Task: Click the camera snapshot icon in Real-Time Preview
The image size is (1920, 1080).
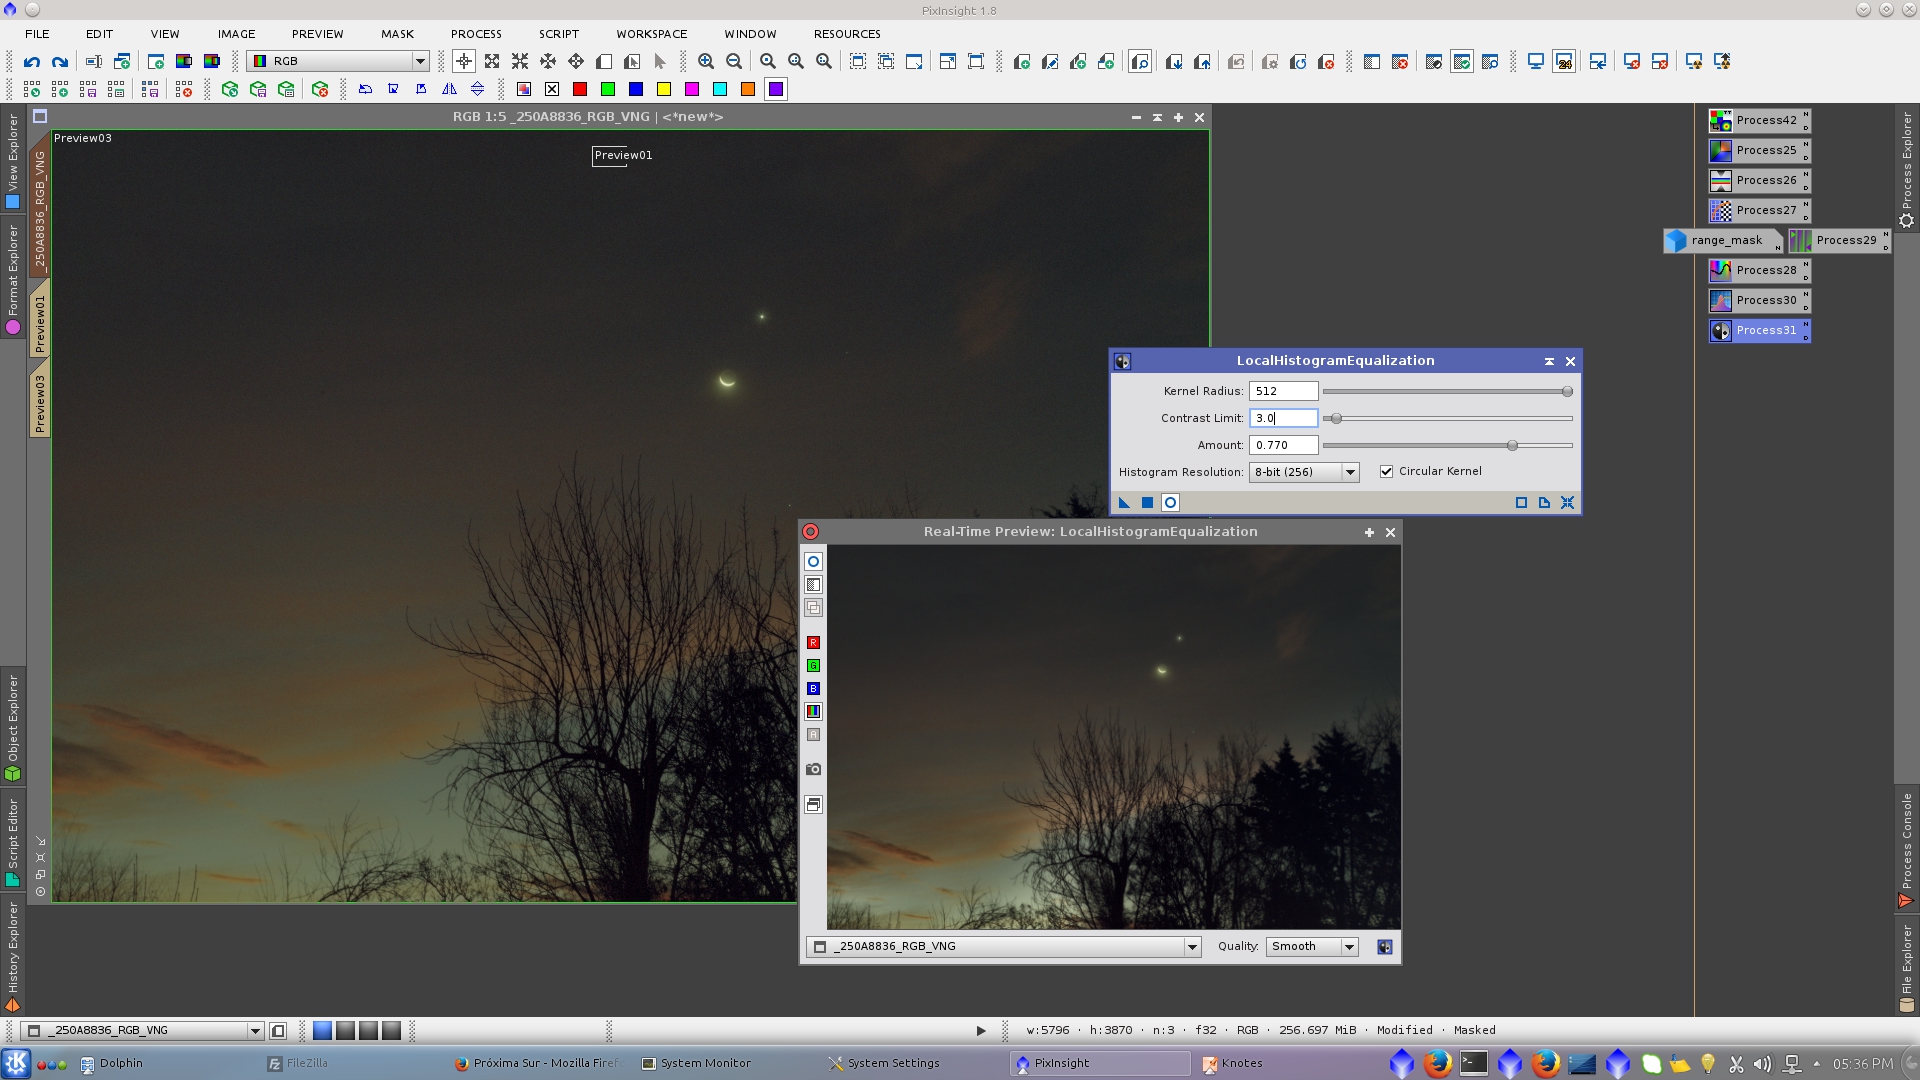Action: click(814, 769)
